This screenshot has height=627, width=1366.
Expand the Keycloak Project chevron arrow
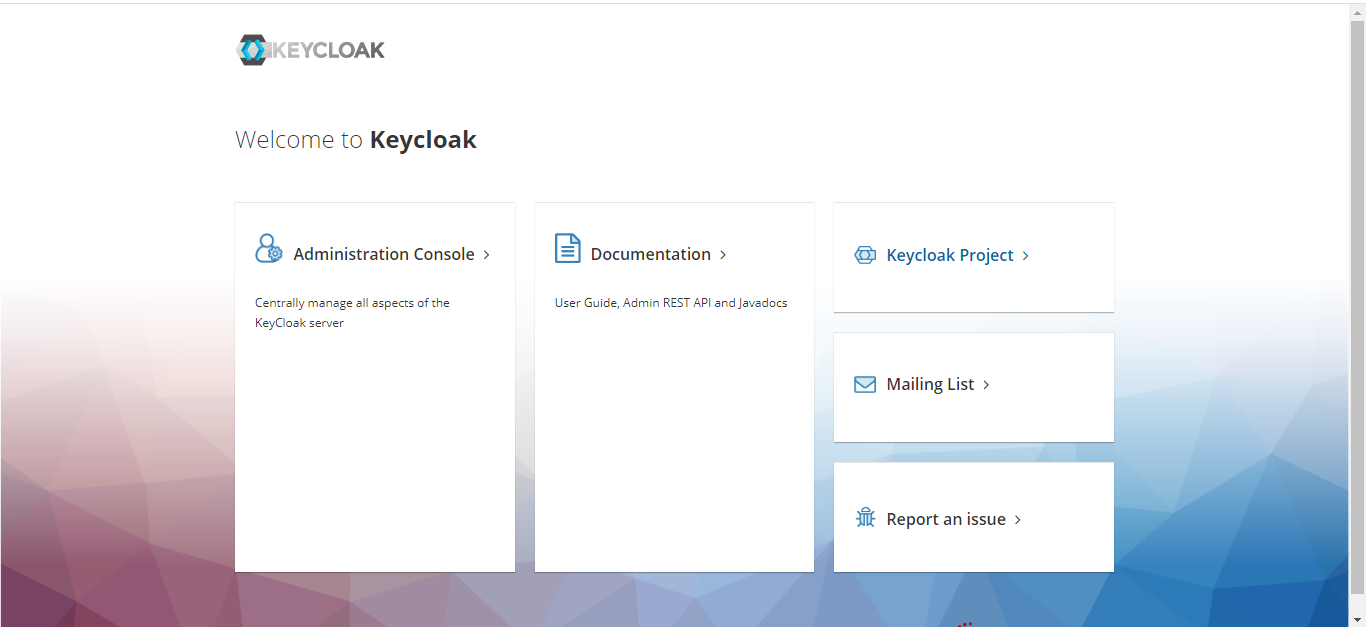click(1026, 255)
